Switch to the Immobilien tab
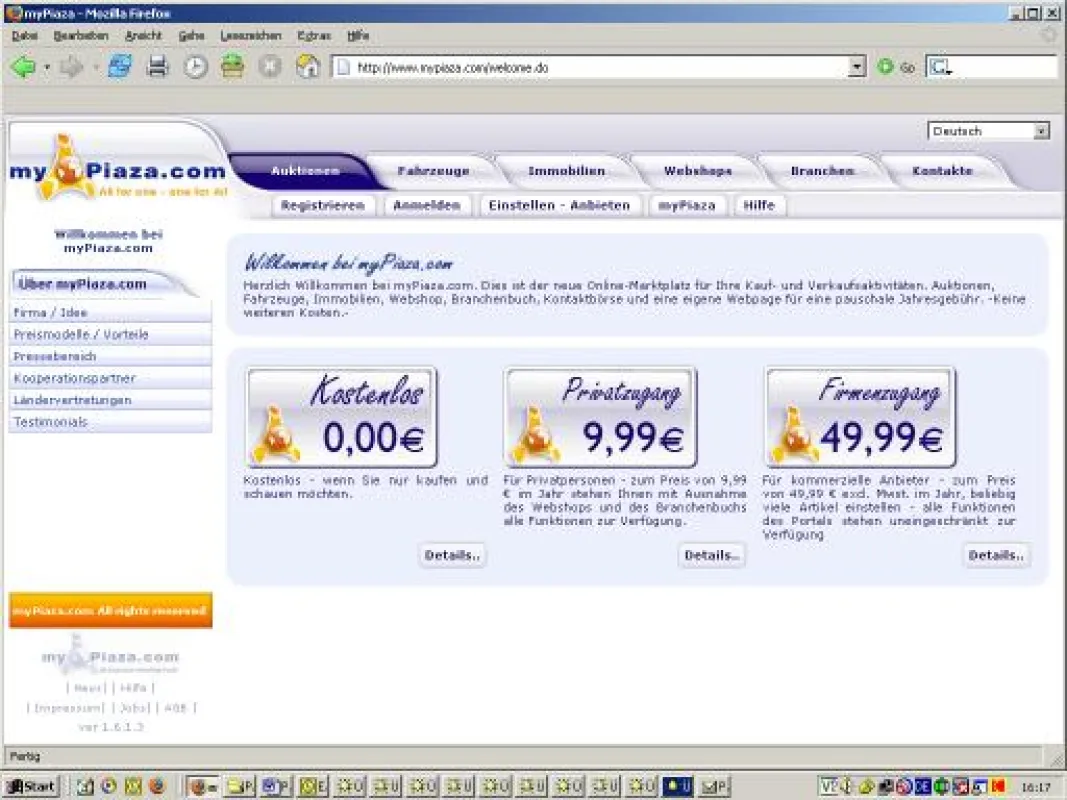This screenshot has height=800, width=1067. pyautogui.click(x=566, y=171)
